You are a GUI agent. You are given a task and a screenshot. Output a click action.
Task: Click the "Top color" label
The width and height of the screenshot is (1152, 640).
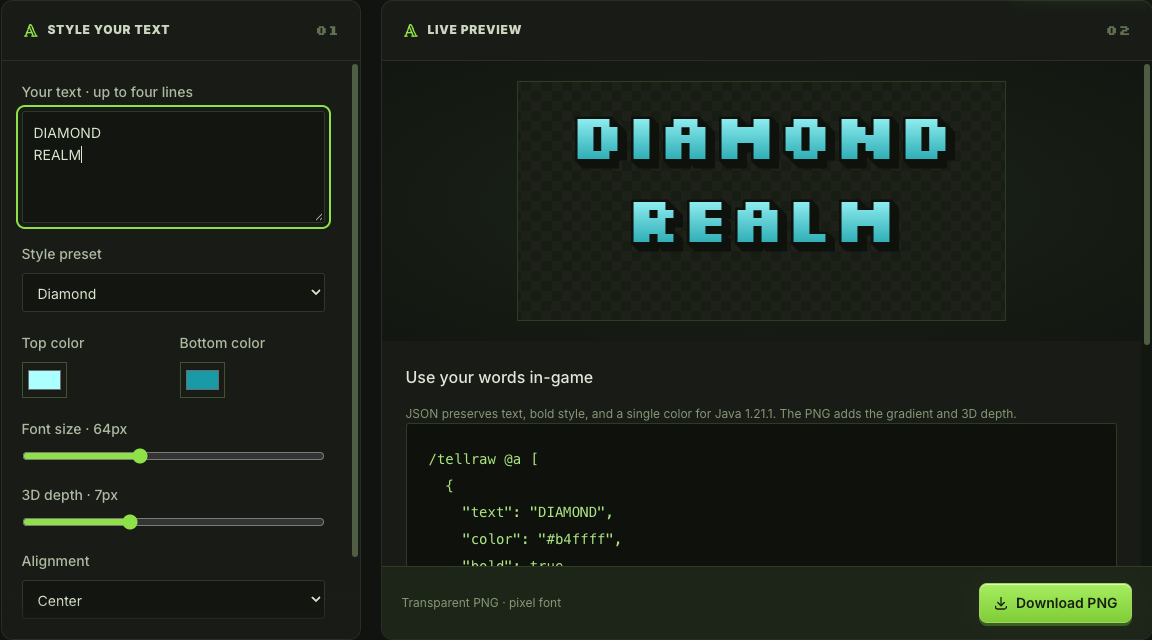tap(53, 343)
